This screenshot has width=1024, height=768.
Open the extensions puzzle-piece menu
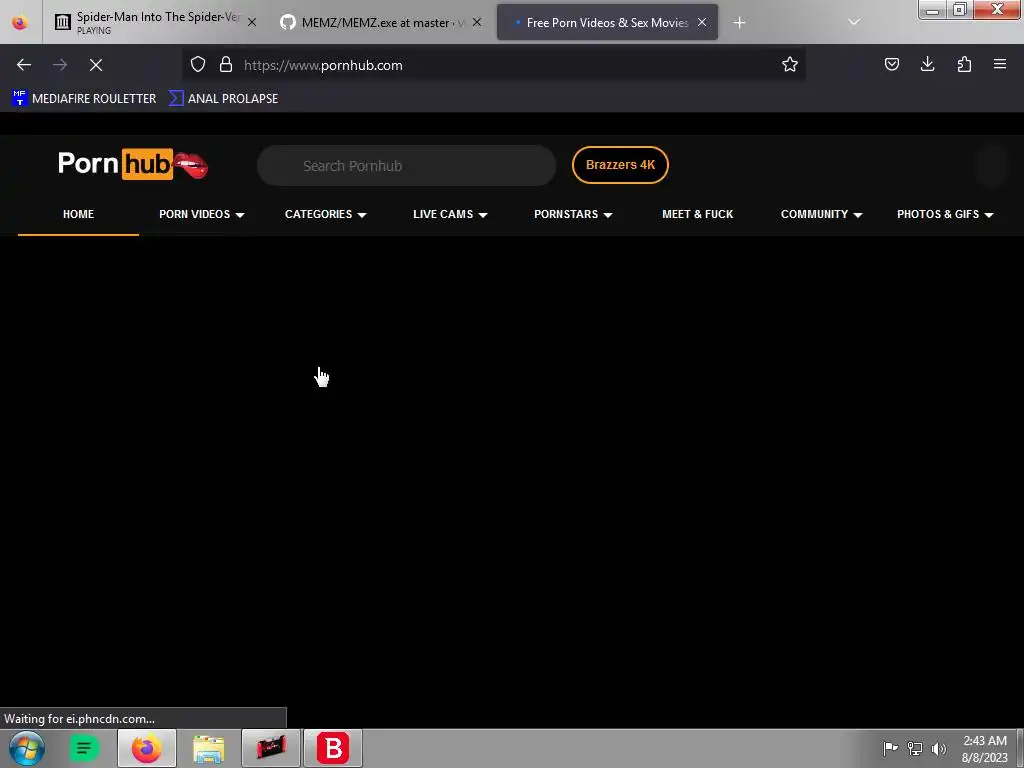pos(964,64)
